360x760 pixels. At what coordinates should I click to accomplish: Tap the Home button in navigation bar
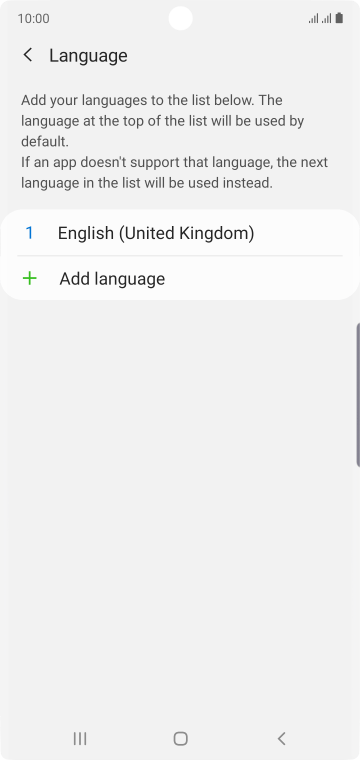180,738
